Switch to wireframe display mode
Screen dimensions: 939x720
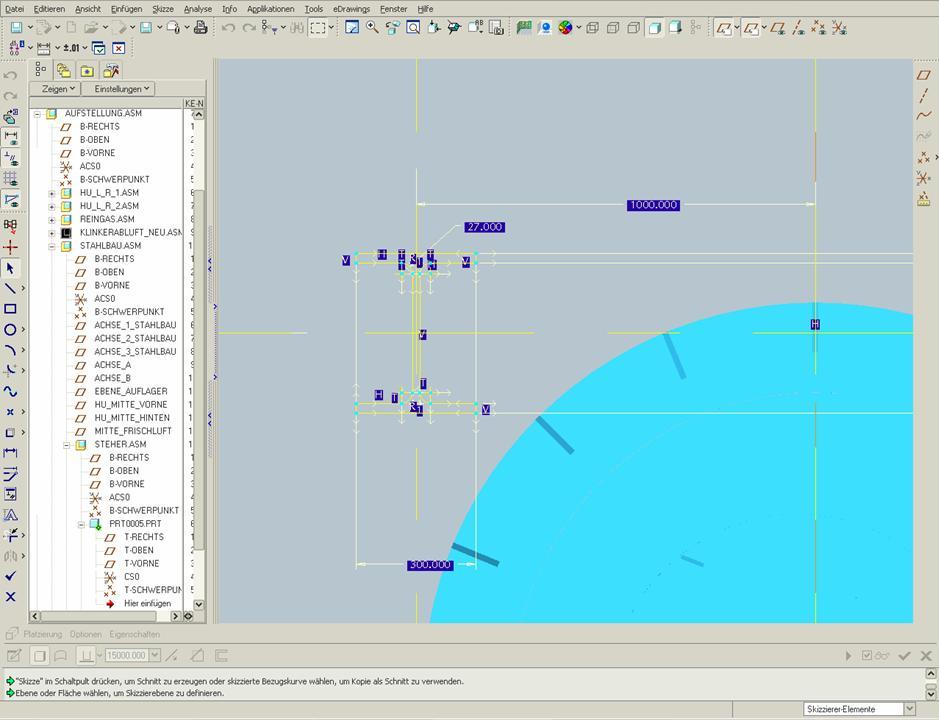(x=592, y=28)
